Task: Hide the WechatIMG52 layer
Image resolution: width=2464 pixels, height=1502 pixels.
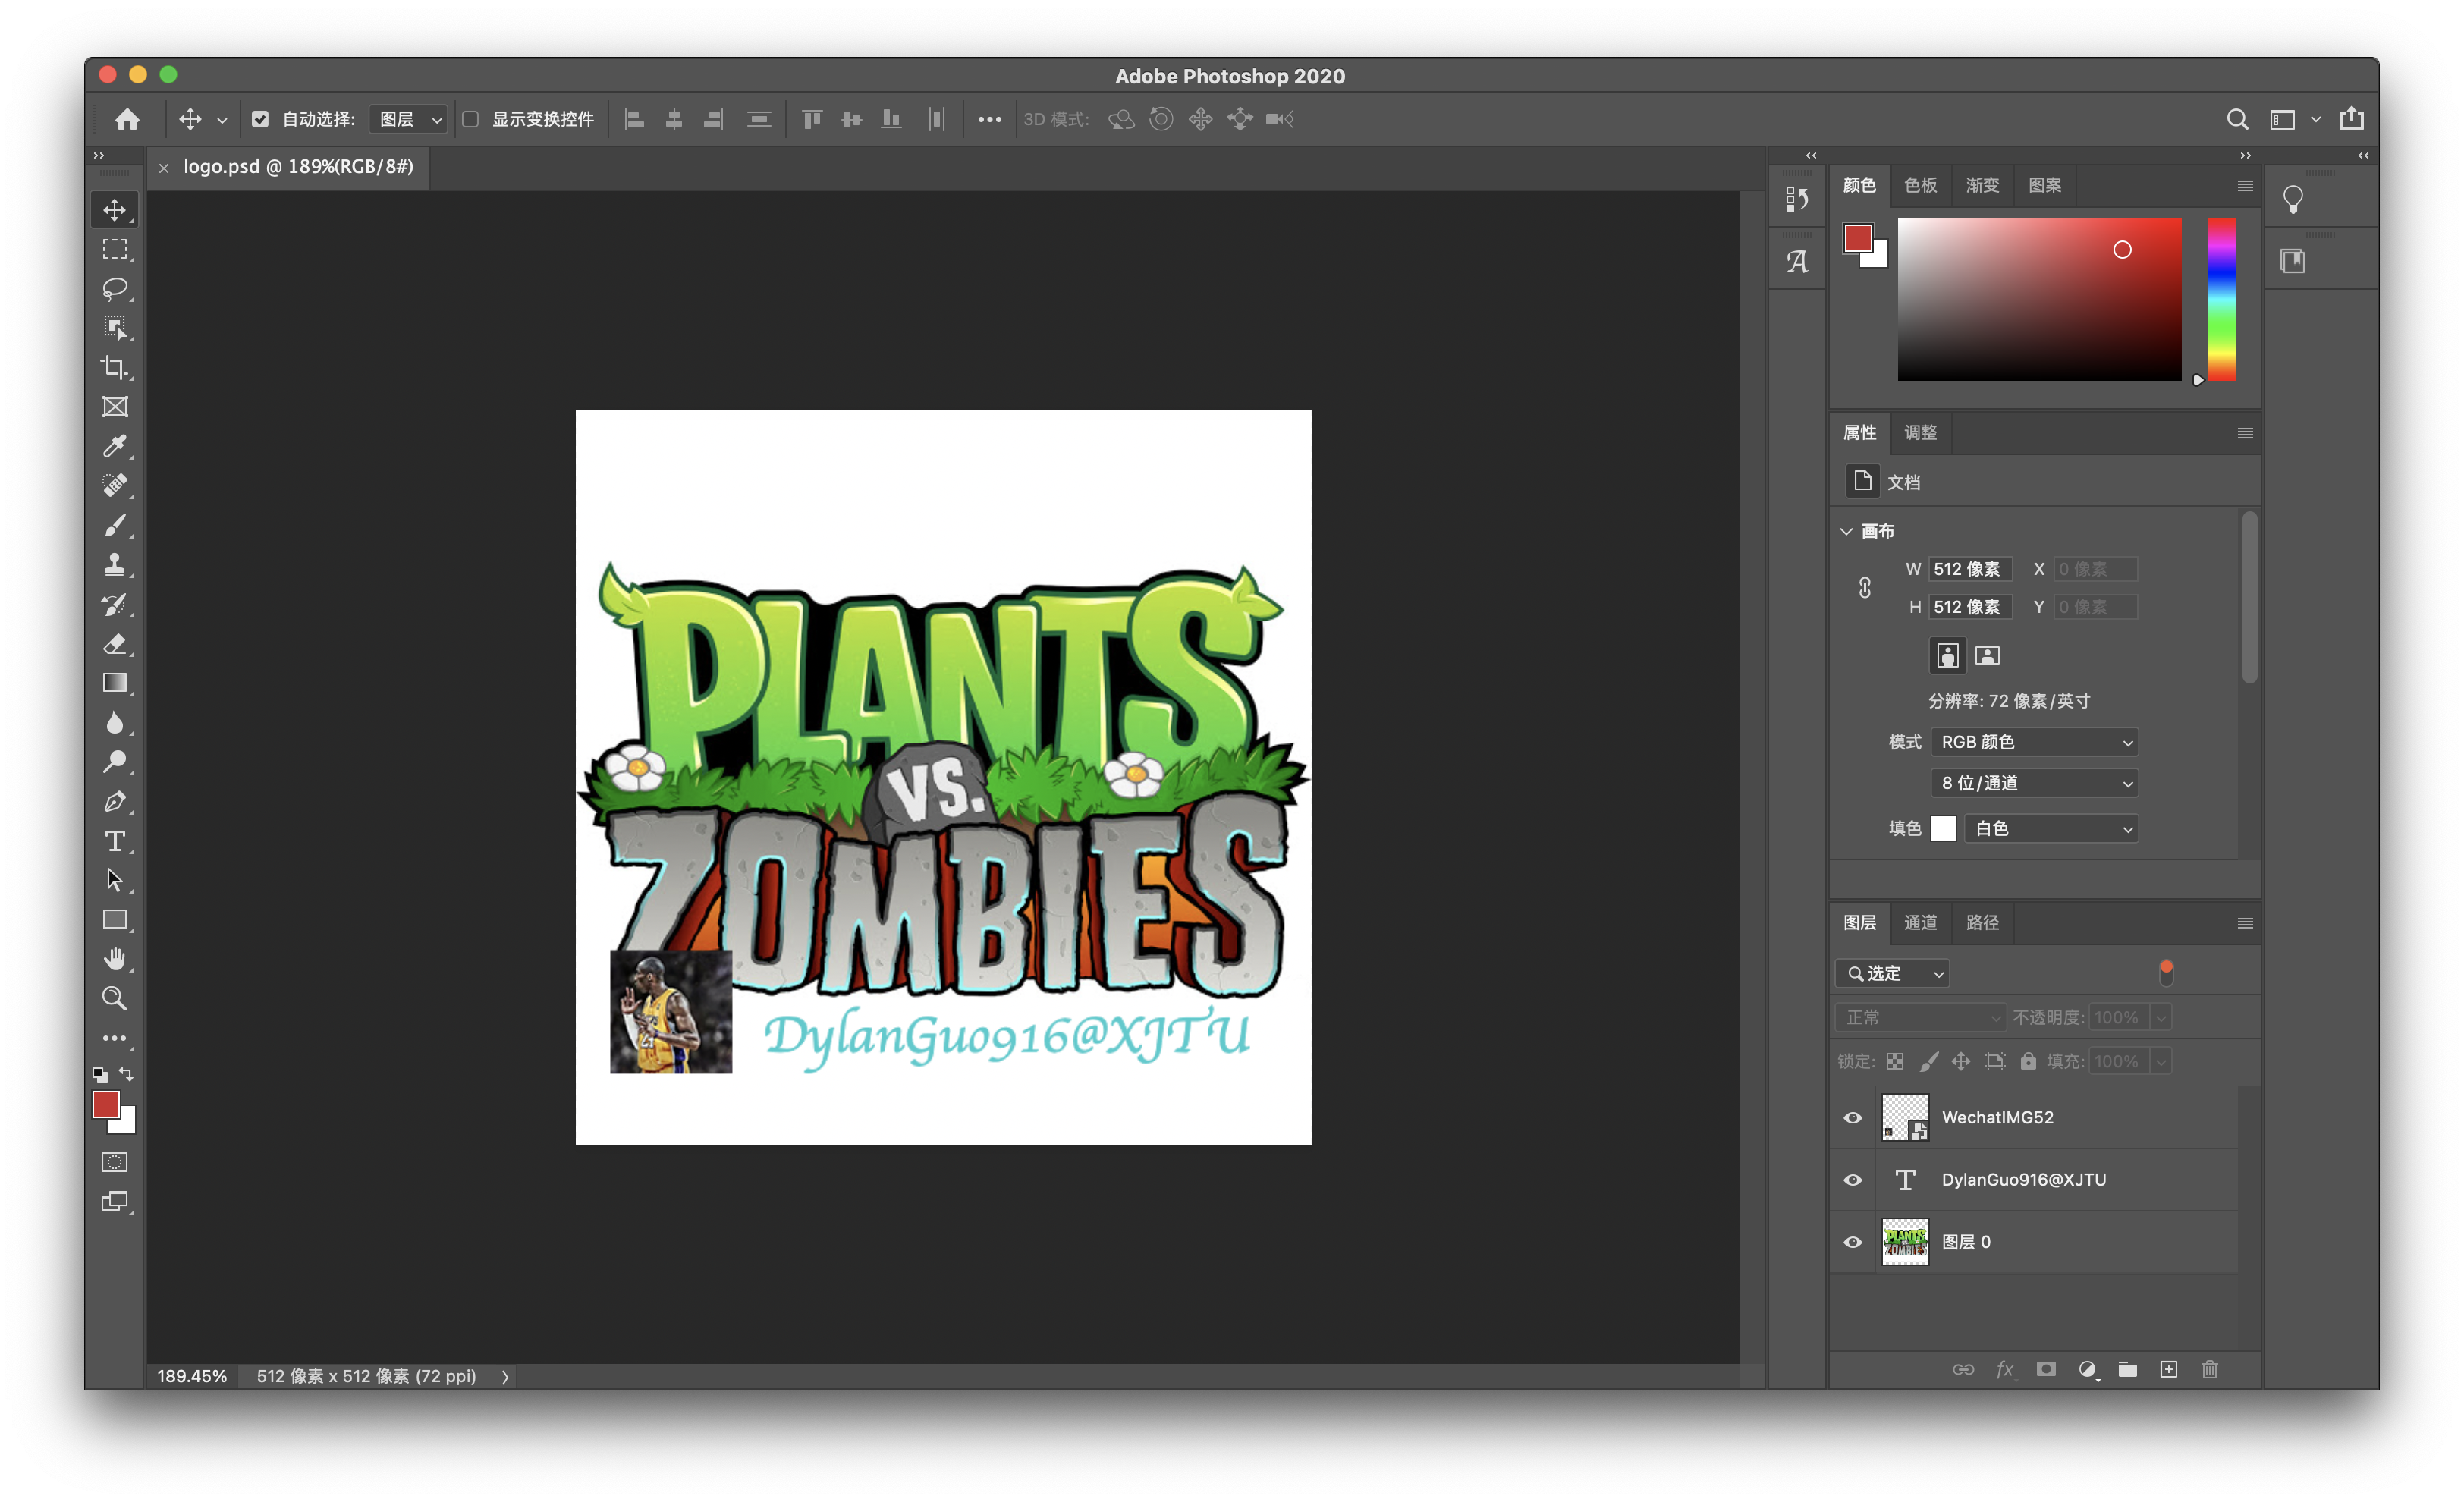Action: coord(1853,1118)
